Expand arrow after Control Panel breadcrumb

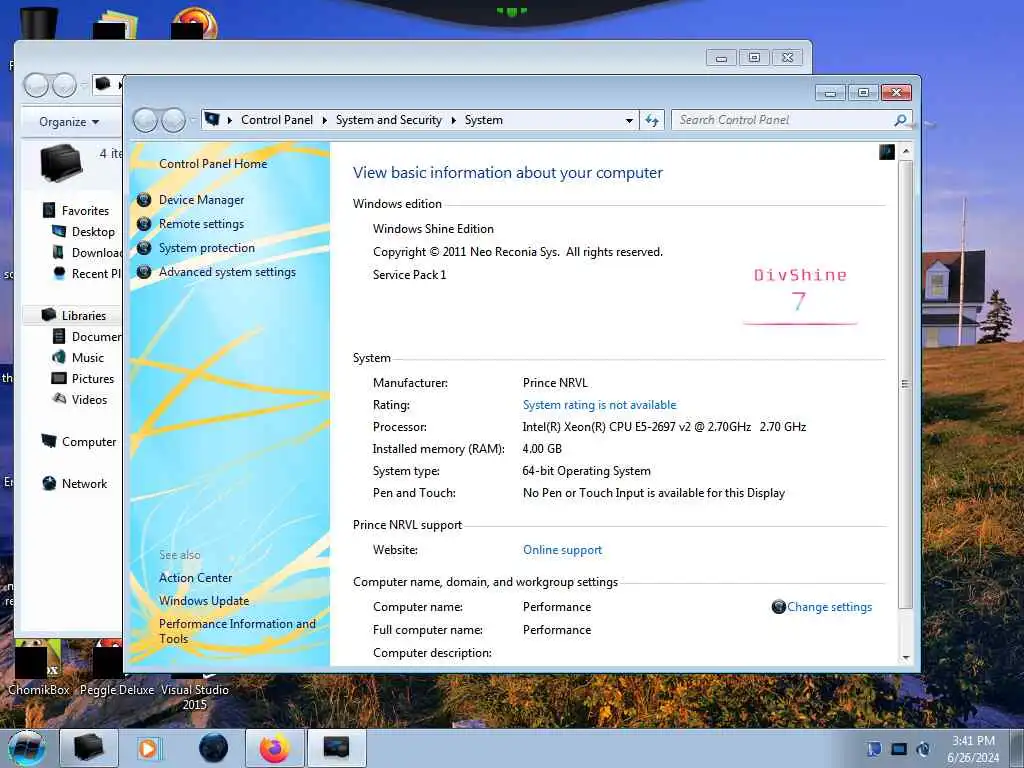[325, 120]
